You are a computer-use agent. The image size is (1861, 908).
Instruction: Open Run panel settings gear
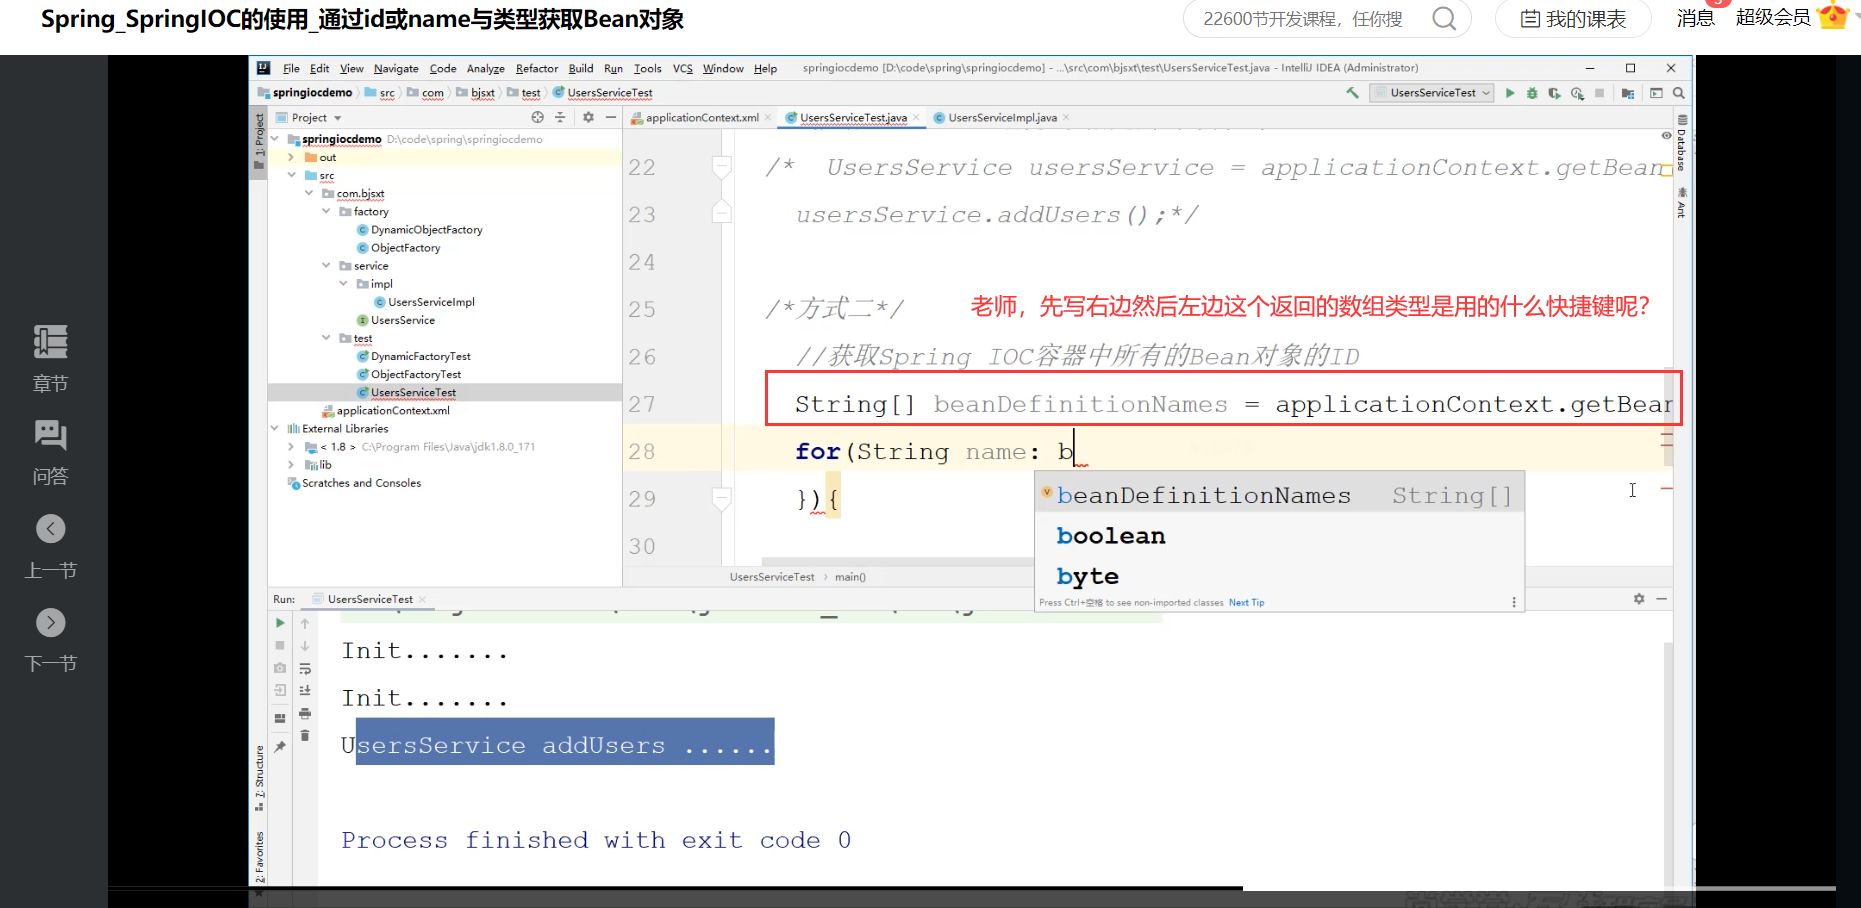(x=1639, y=598)
